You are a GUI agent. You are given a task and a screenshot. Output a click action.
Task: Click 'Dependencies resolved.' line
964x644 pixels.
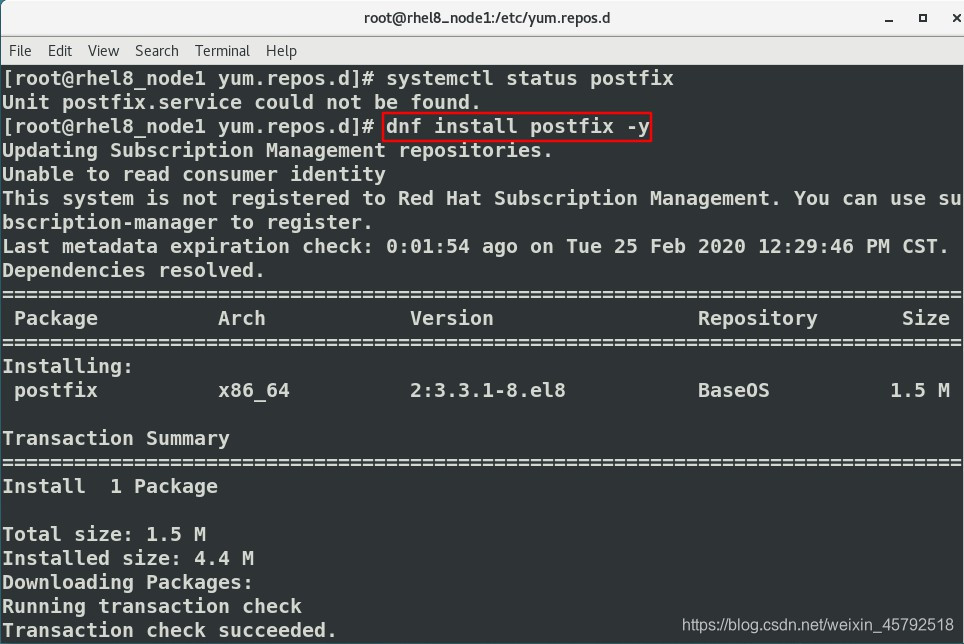(133, 270)
